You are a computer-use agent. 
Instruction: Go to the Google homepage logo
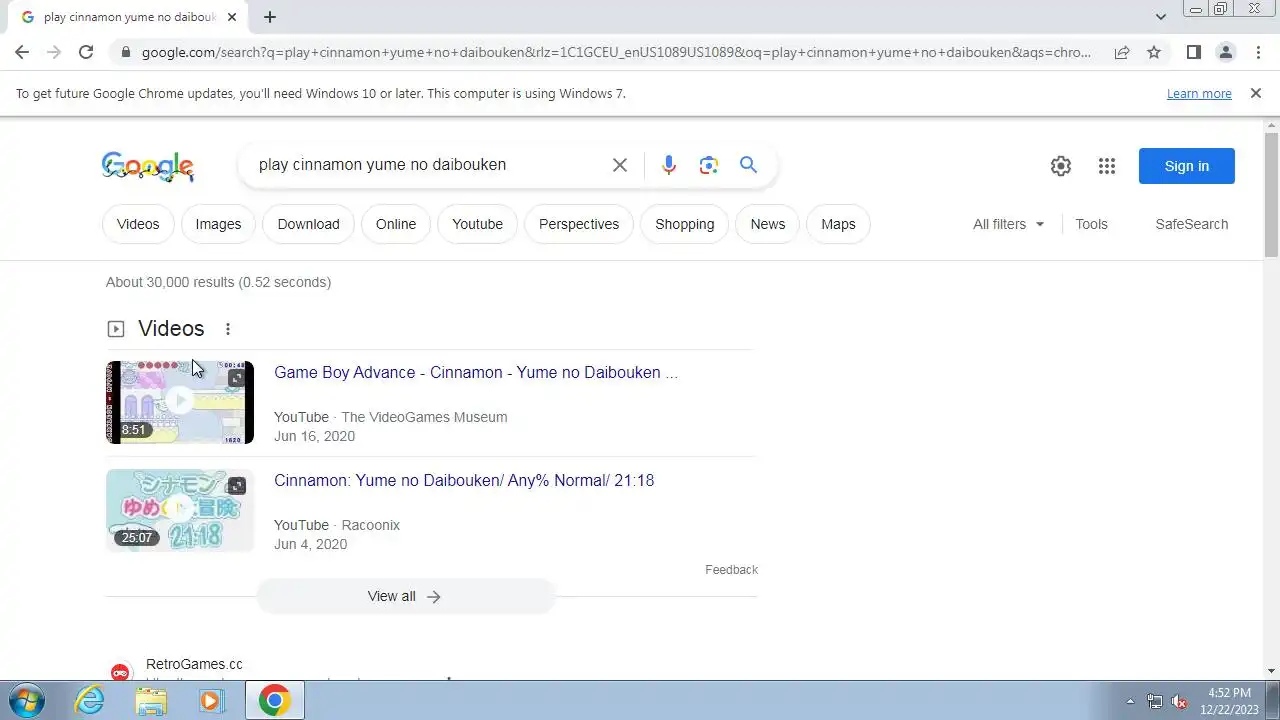coord(148,166)
